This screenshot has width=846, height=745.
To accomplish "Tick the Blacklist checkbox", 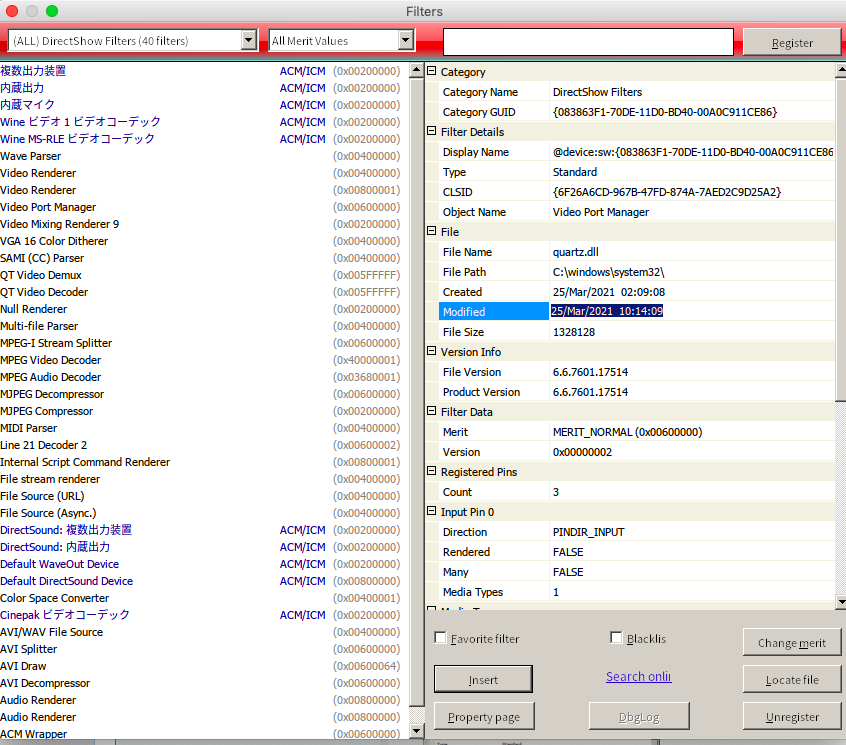I will pos(617,638).
